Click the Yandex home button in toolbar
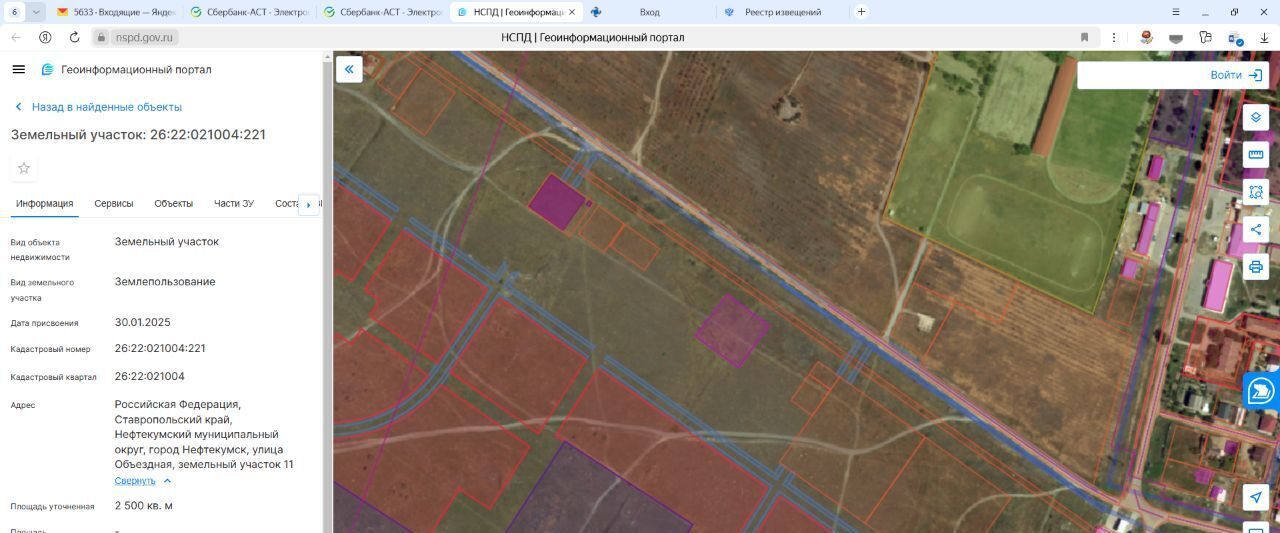This screenshot has height=533, width=1280. click(x=45, y=37)
